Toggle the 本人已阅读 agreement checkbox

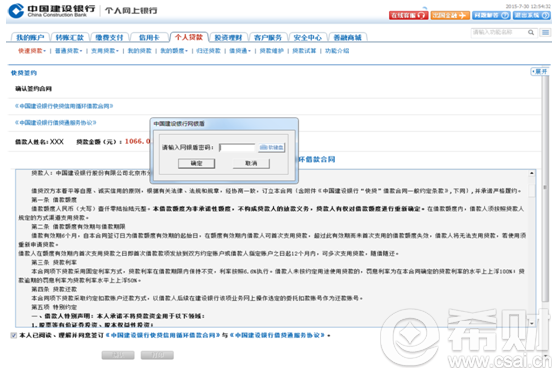click(x=13, y=335)
